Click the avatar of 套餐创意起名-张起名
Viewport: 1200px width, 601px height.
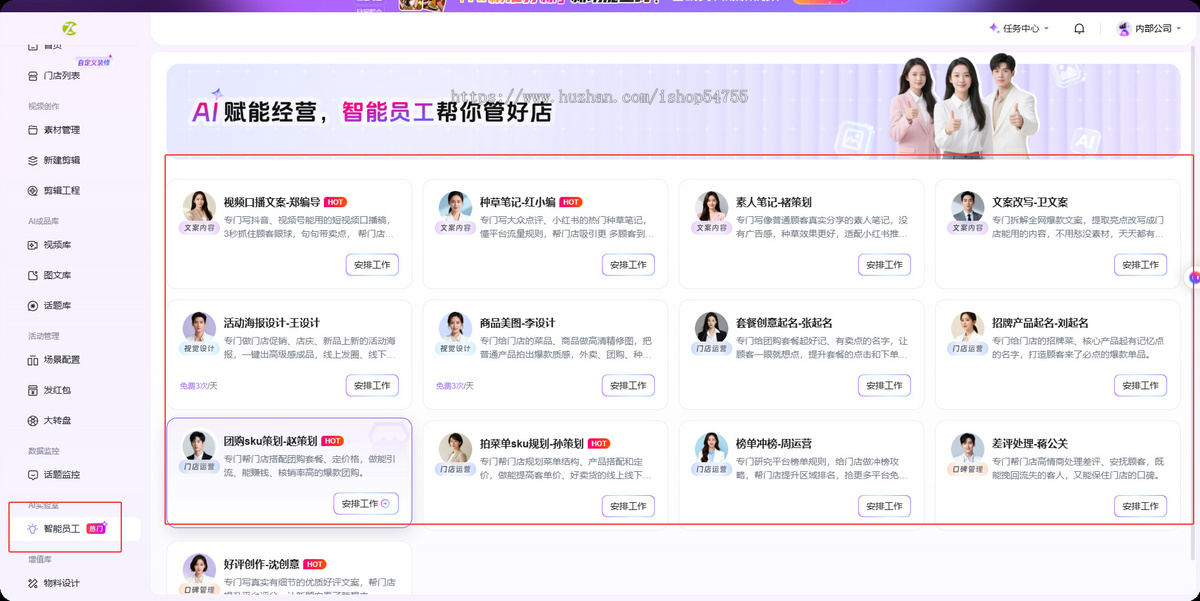(711, 327)
